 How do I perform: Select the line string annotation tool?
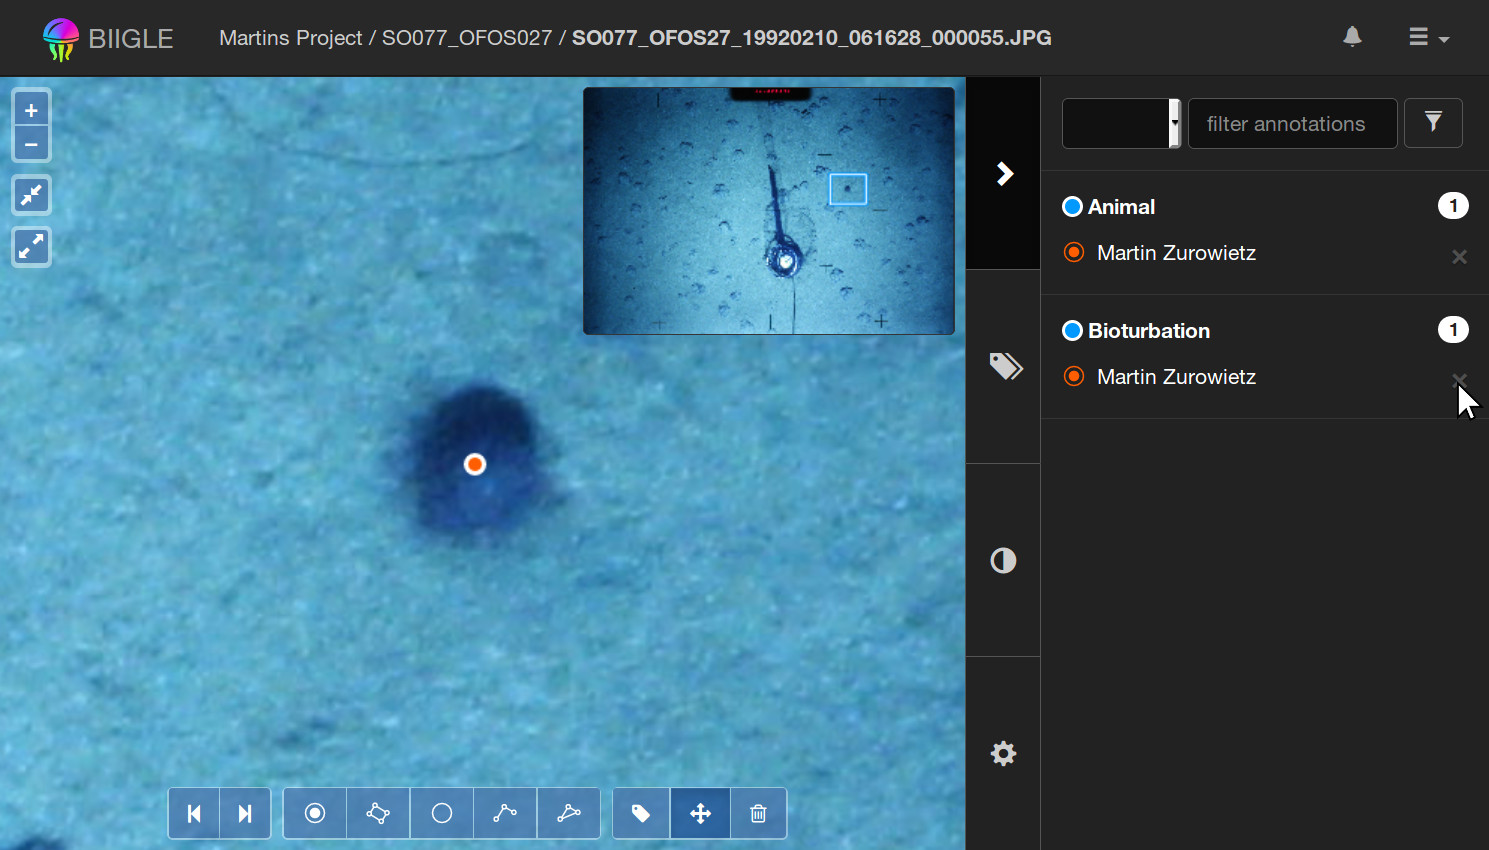(505, 813)
